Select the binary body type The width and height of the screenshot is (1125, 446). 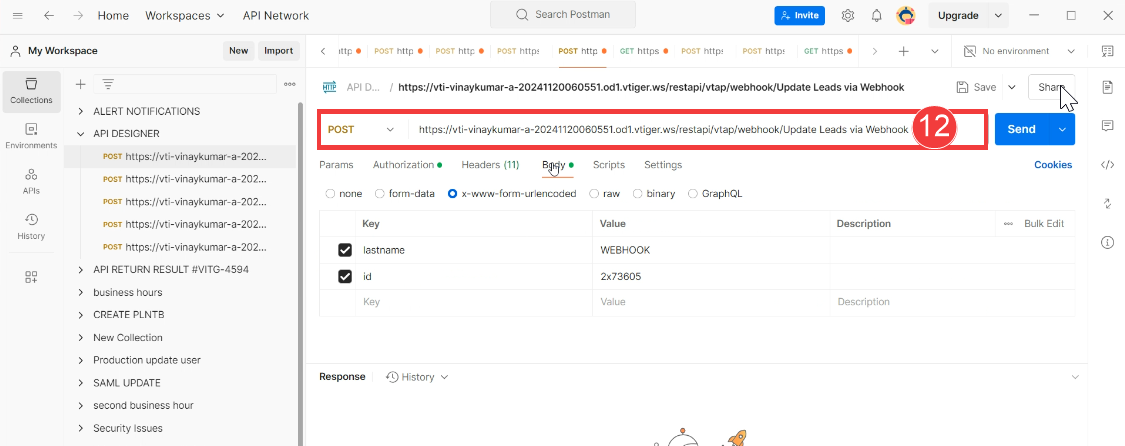click(x=637, y=194)
